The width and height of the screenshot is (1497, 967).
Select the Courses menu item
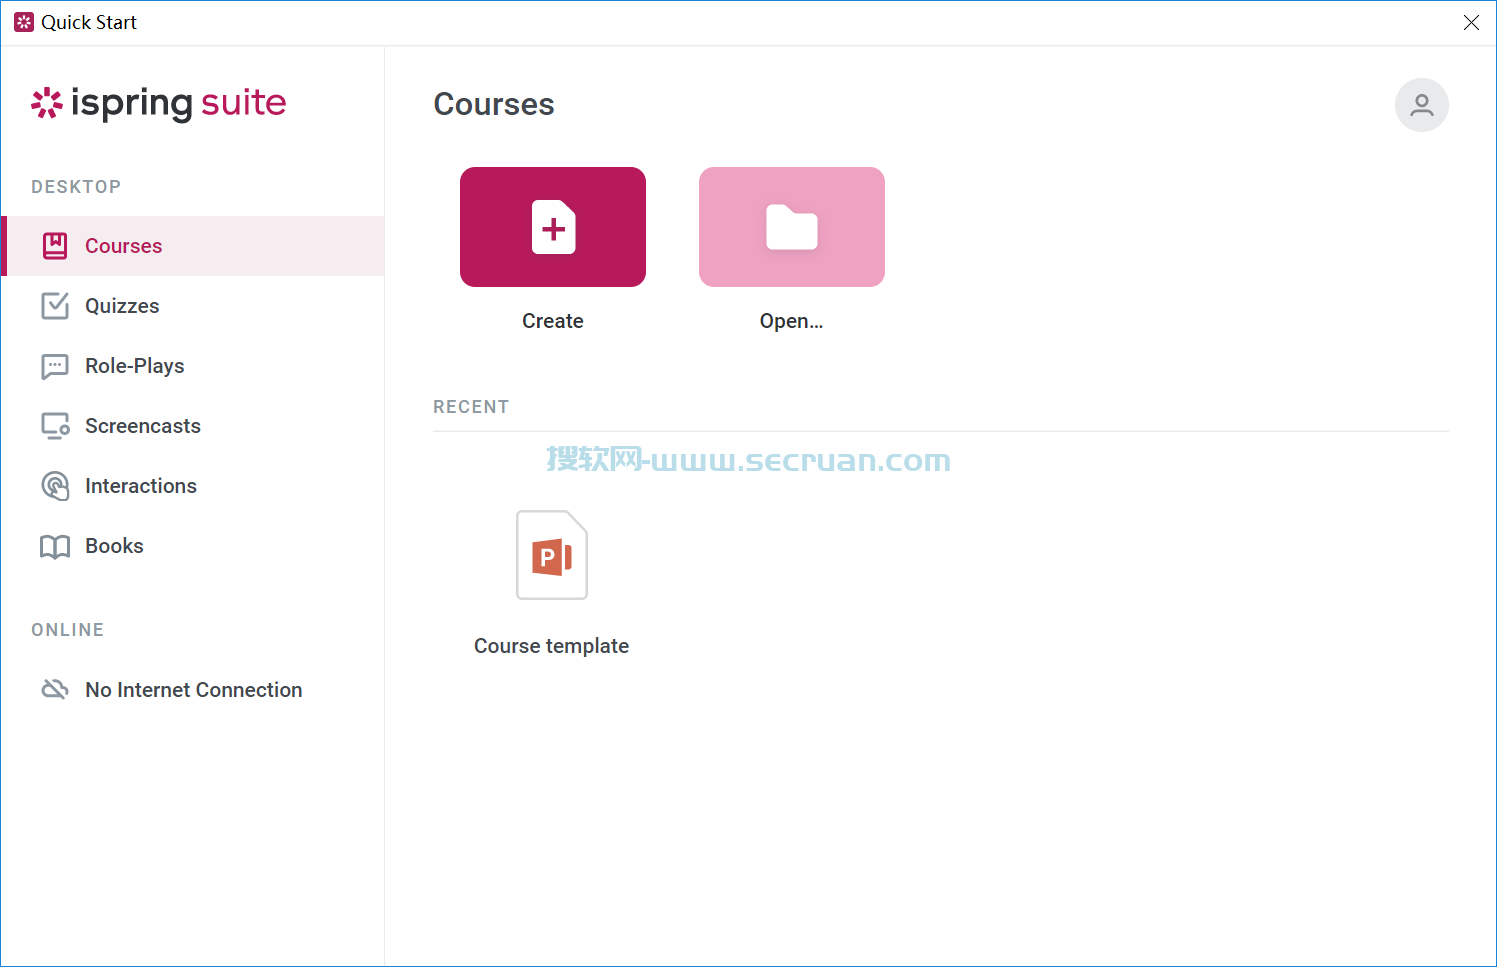click(x=193, y=246)
